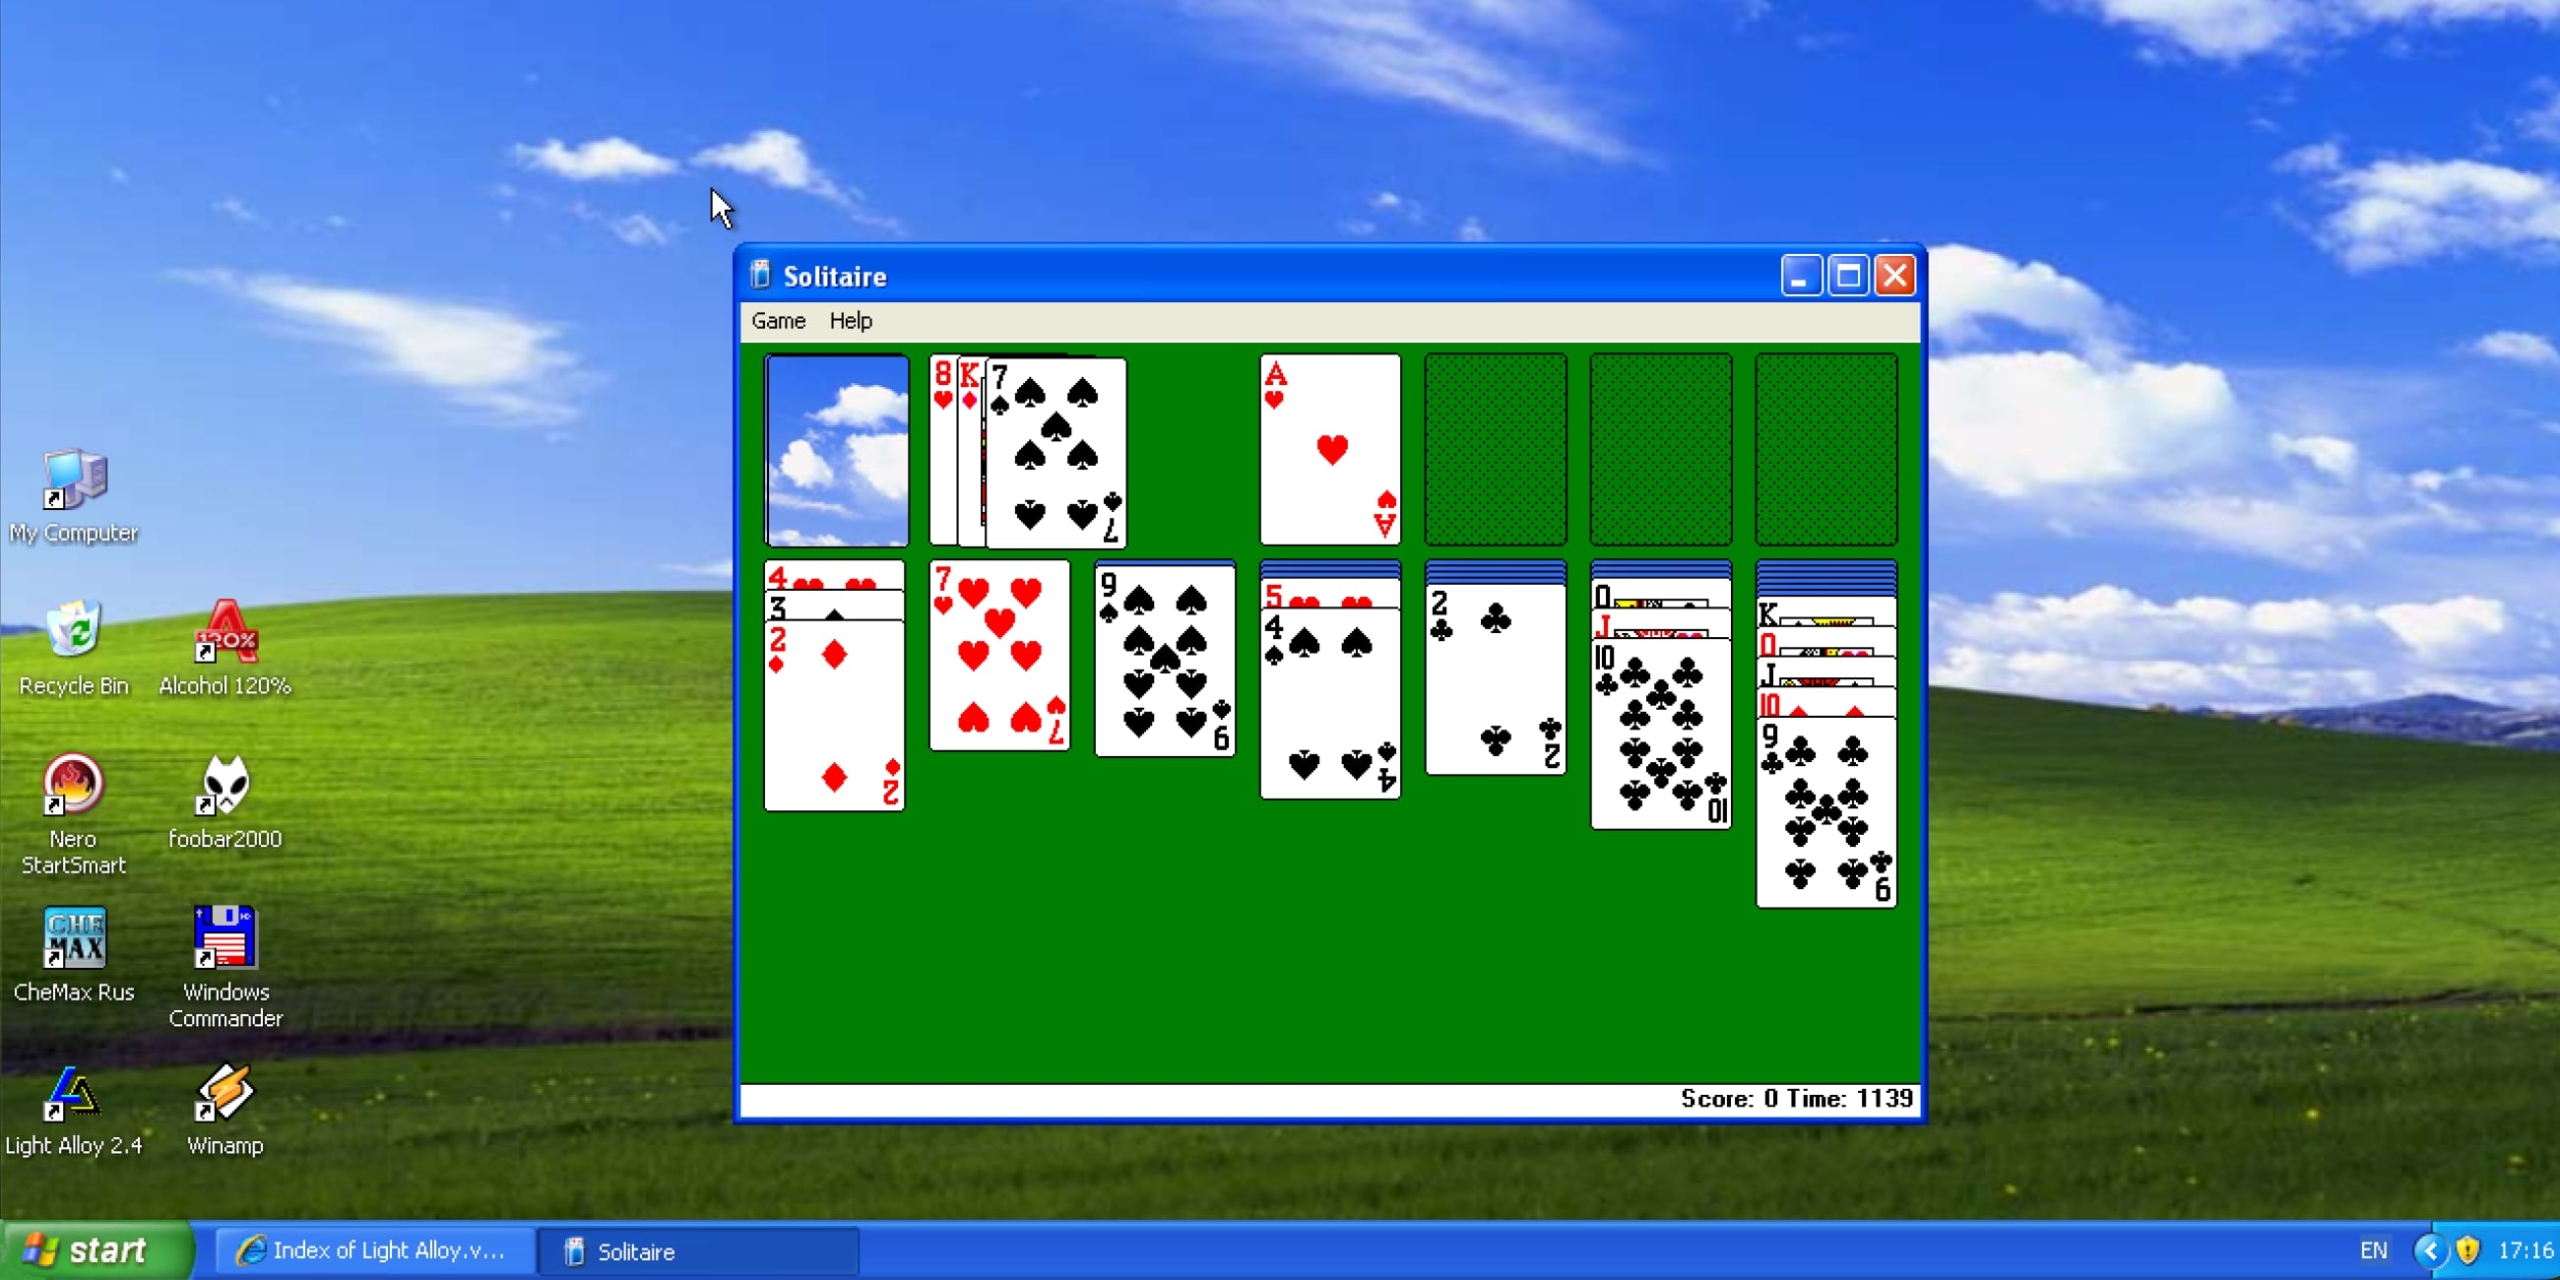This screenshot has height=1280, width=2560.
Task: Select the 9 of spades tableau card
Action: (1165, 661)
